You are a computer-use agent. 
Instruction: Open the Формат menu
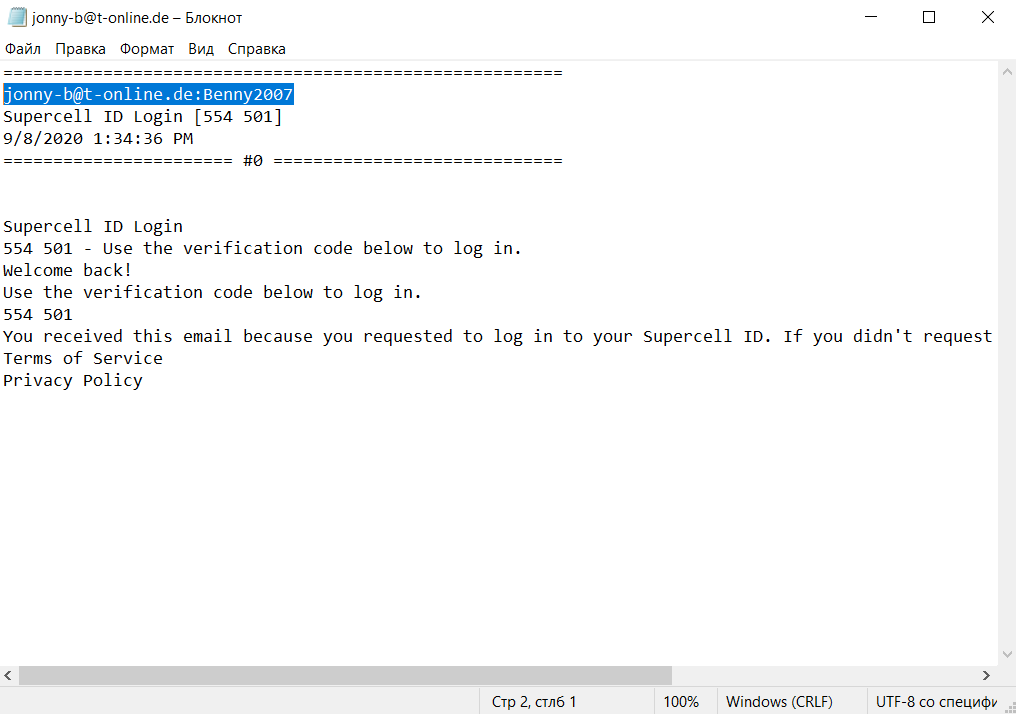tap(147, 49)
